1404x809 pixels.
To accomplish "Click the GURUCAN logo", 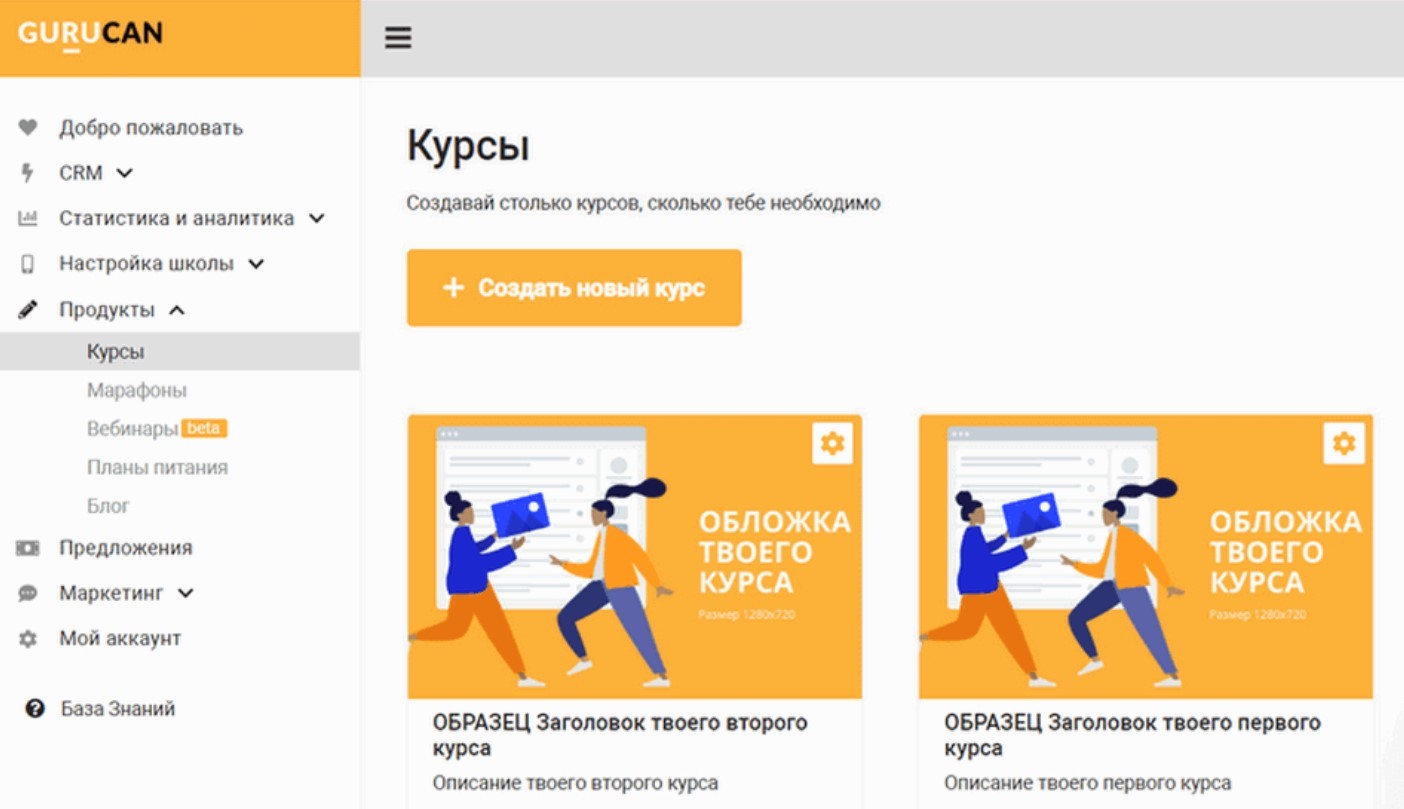I will click(90, 35).
